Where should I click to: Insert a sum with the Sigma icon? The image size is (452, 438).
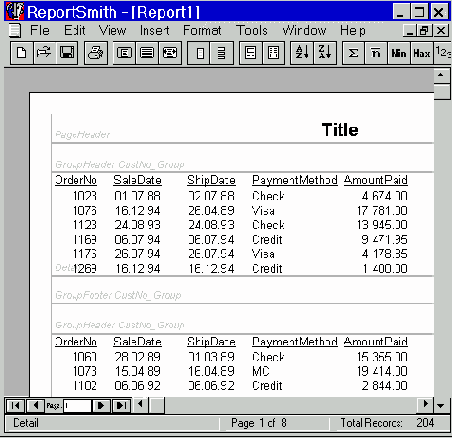353,53
